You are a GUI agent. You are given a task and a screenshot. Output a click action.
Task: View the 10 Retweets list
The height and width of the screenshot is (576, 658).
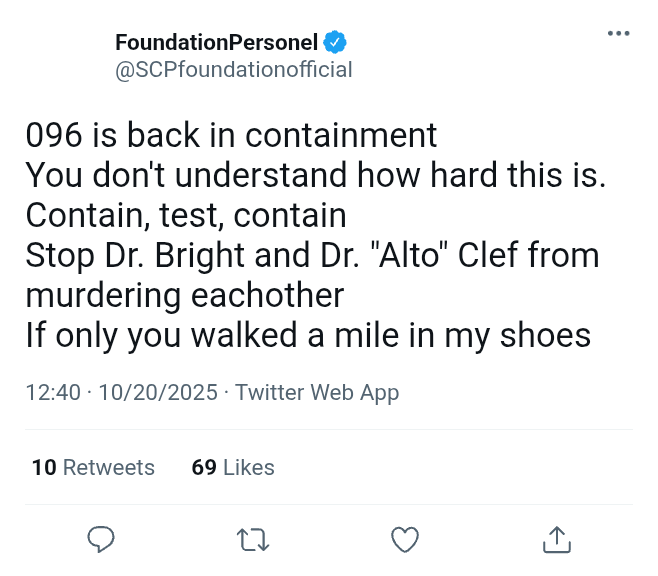pos(93,467)
